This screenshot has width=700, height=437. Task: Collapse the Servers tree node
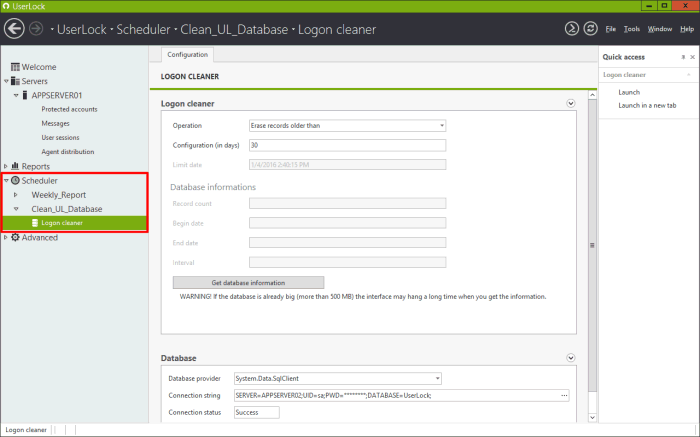coord(6,81)
